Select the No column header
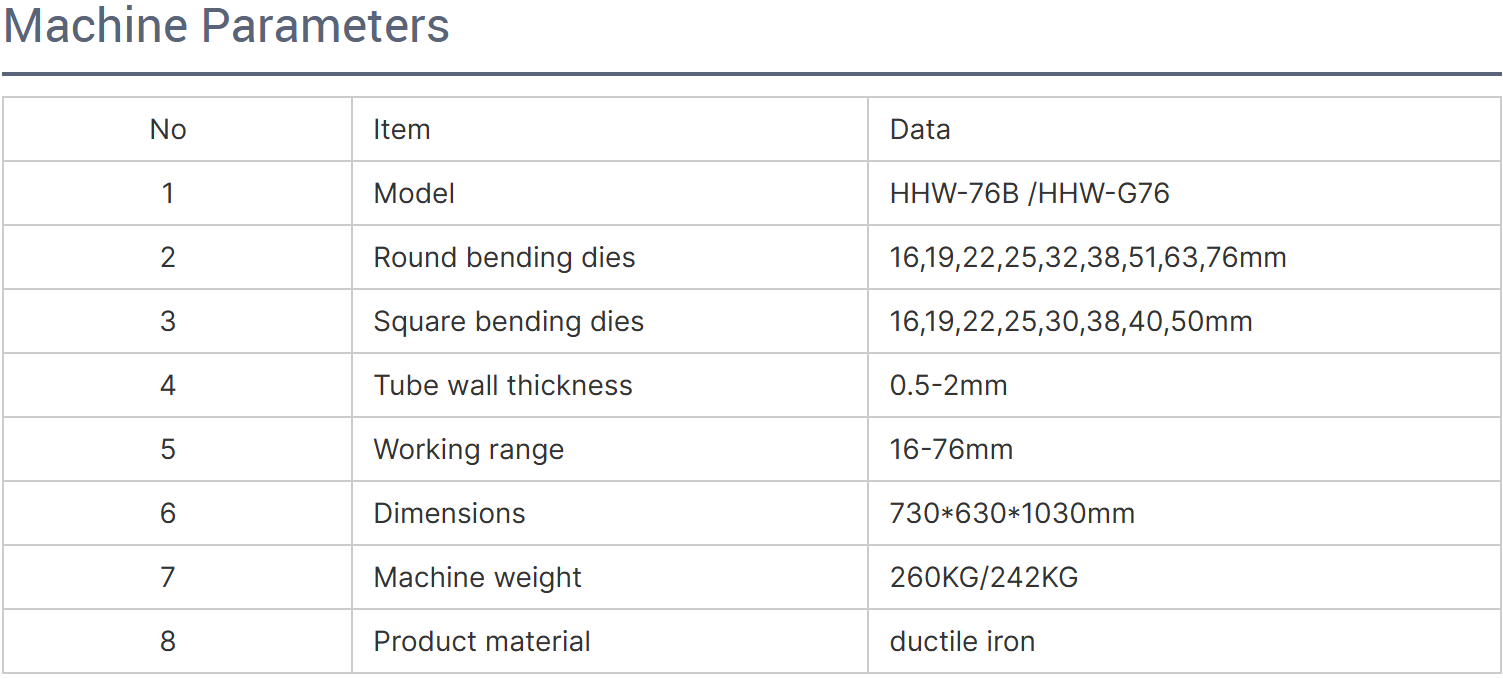Image resolution: width=1503 pixels, height=679 pixels. tap(168, 129)
